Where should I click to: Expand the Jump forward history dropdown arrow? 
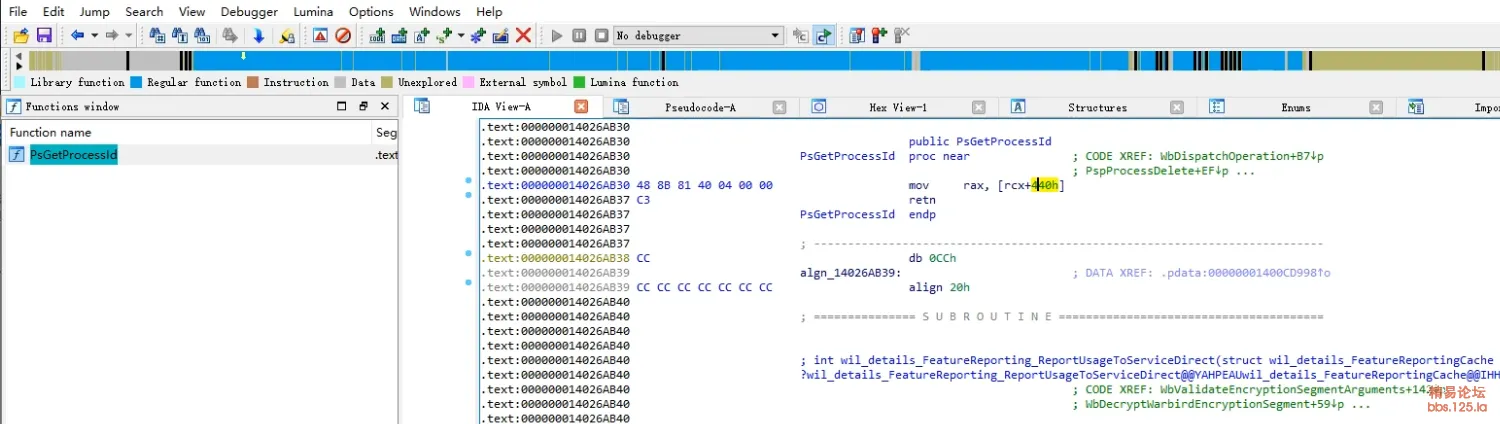click(x=129, y=36)
